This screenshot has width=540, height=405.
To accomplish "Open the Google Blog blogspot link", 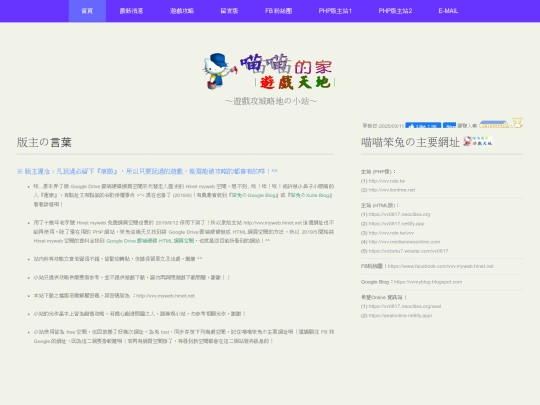I will (x=428, y=282).
